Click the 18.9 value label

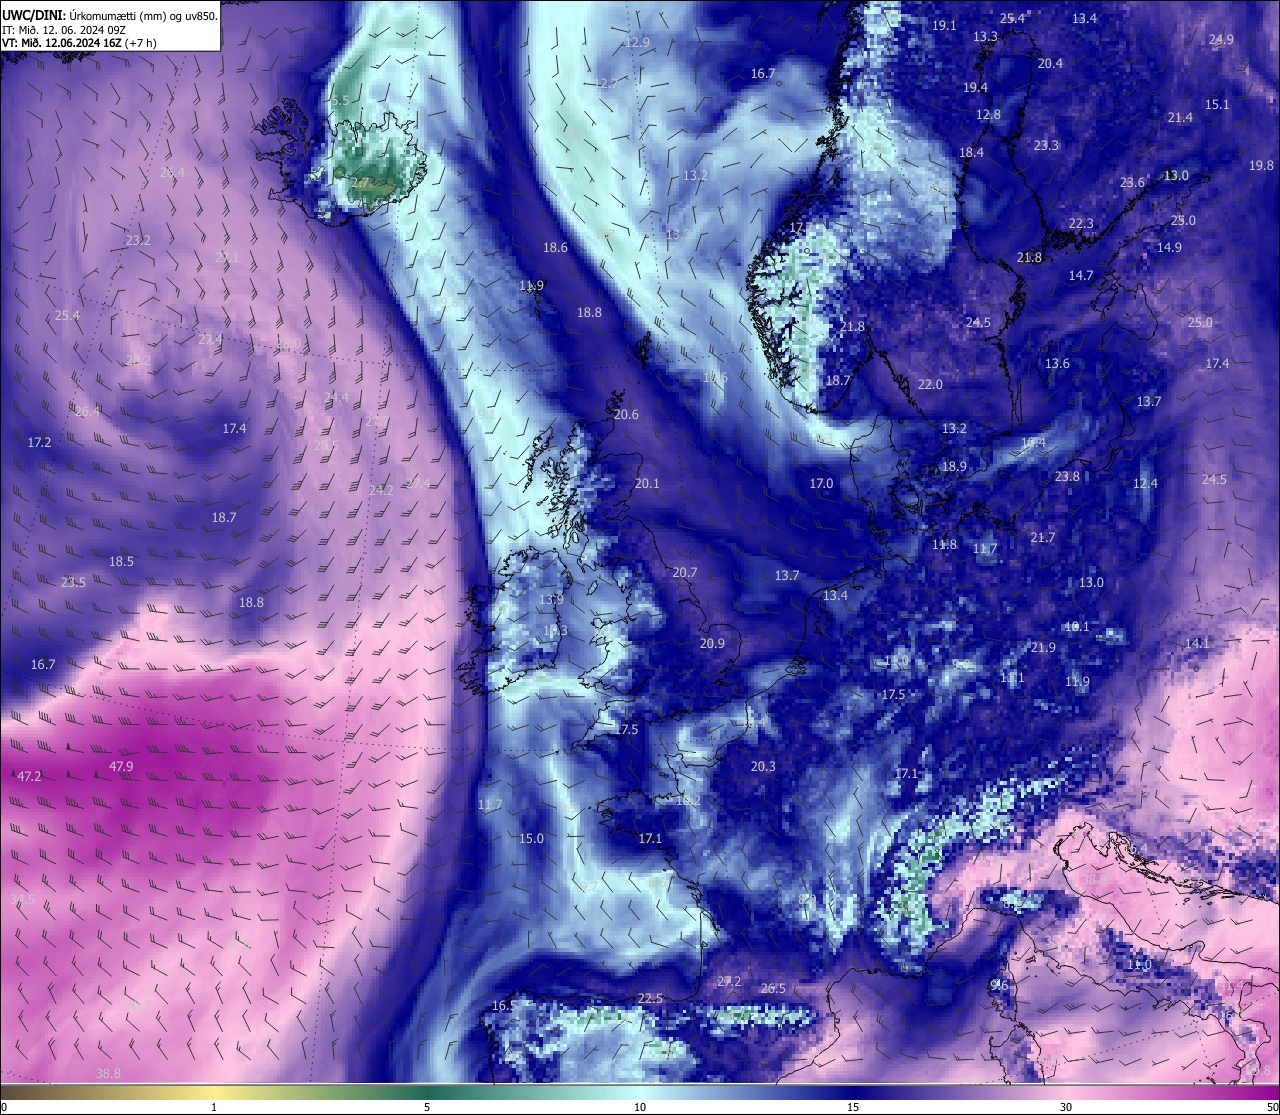pyautogui.click(x=954, y=467)
